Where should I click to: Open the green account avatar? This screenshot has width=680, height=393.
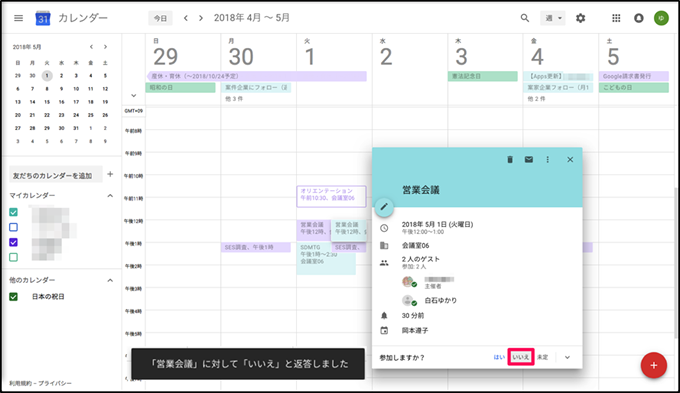[661, 18]
